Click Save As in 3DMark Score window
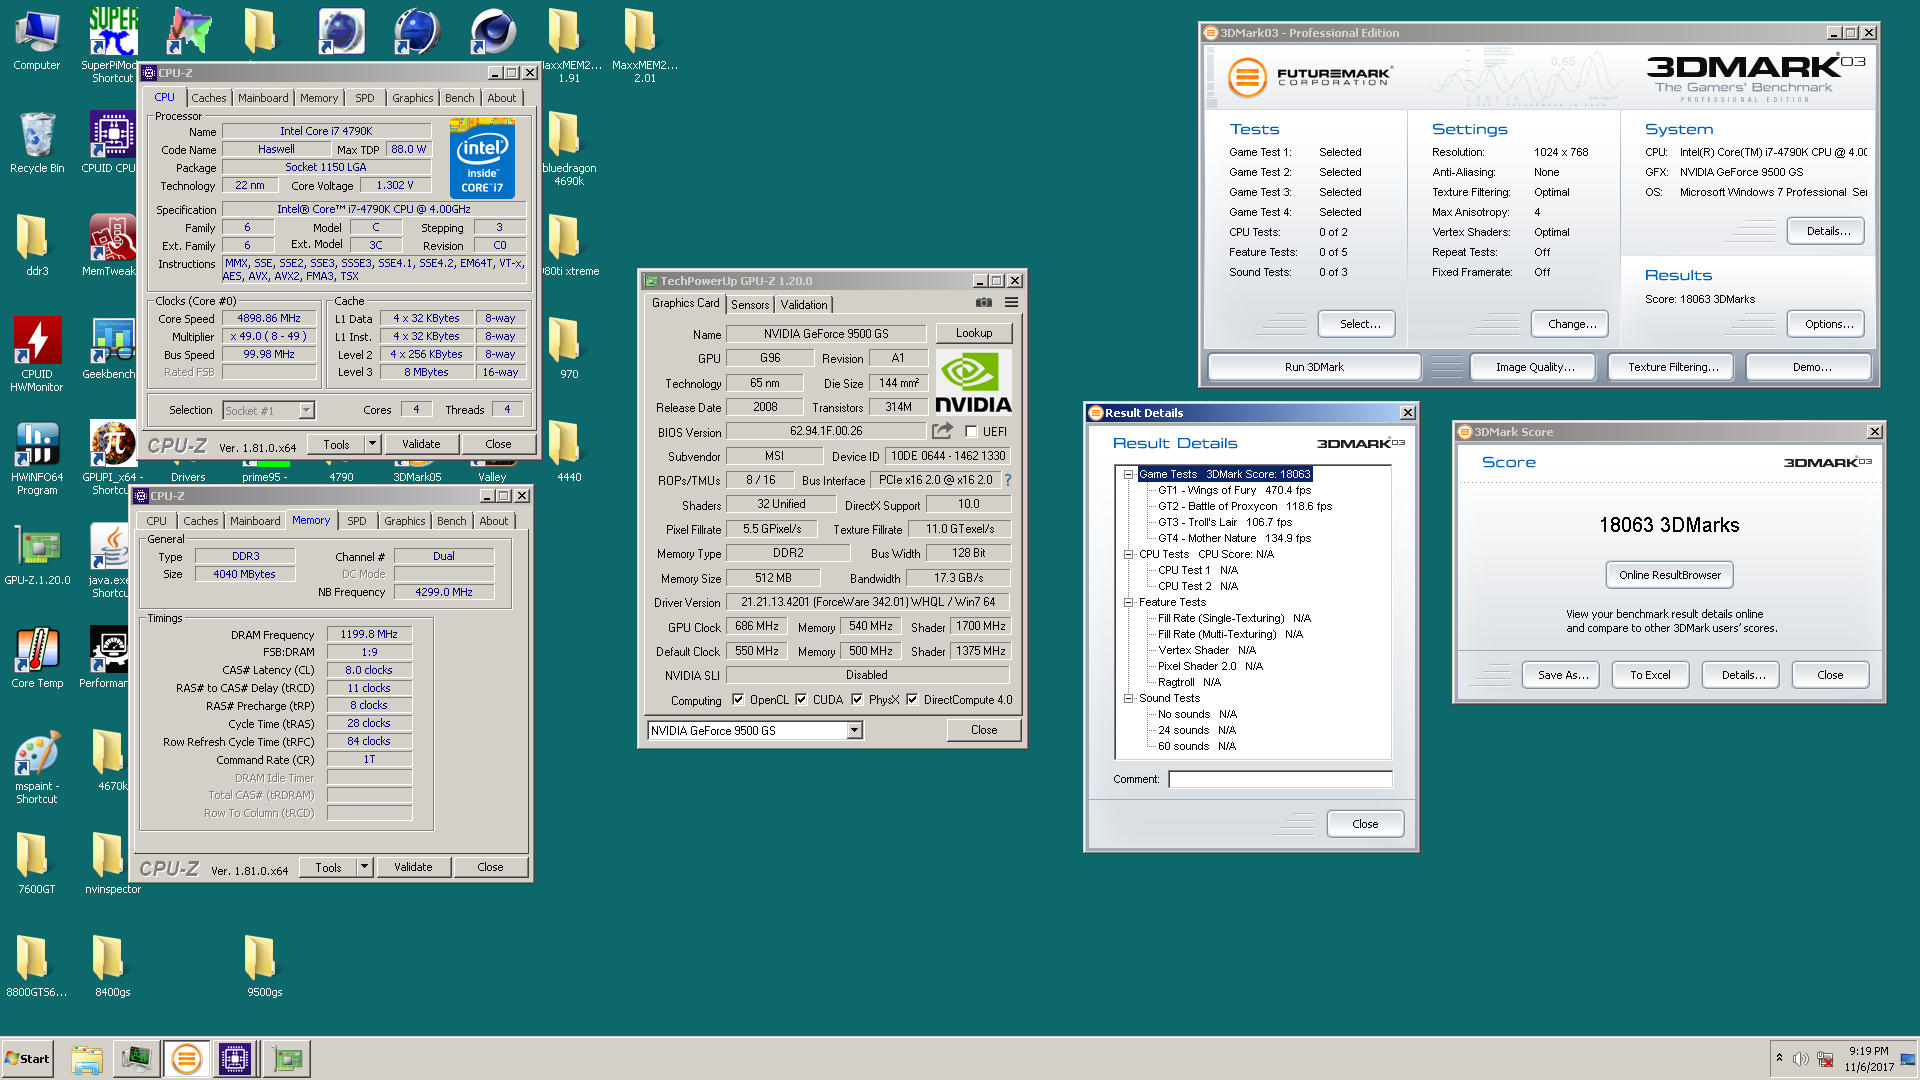 click(x=1562, y=675)
